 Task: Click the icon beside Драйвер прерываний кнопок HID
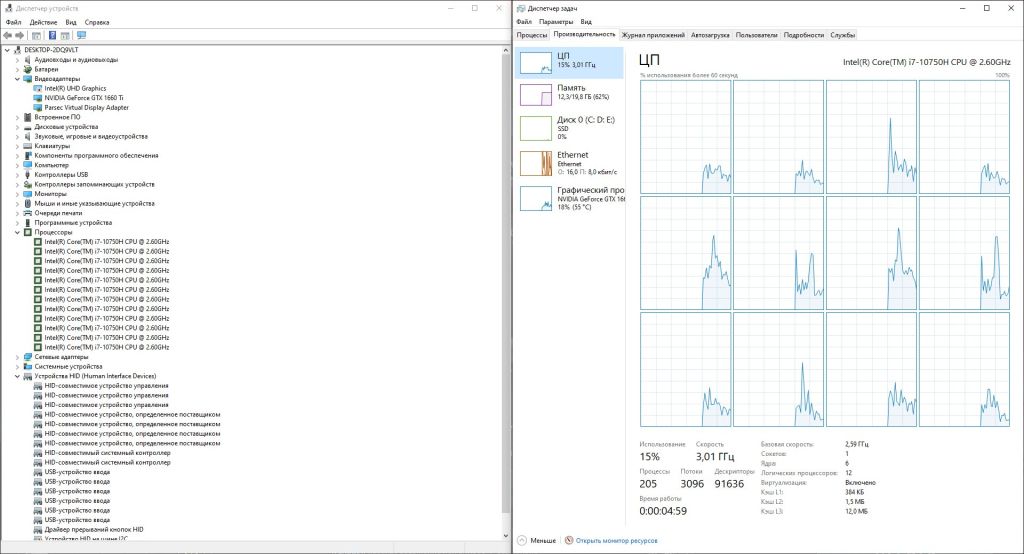coord(38,530)
